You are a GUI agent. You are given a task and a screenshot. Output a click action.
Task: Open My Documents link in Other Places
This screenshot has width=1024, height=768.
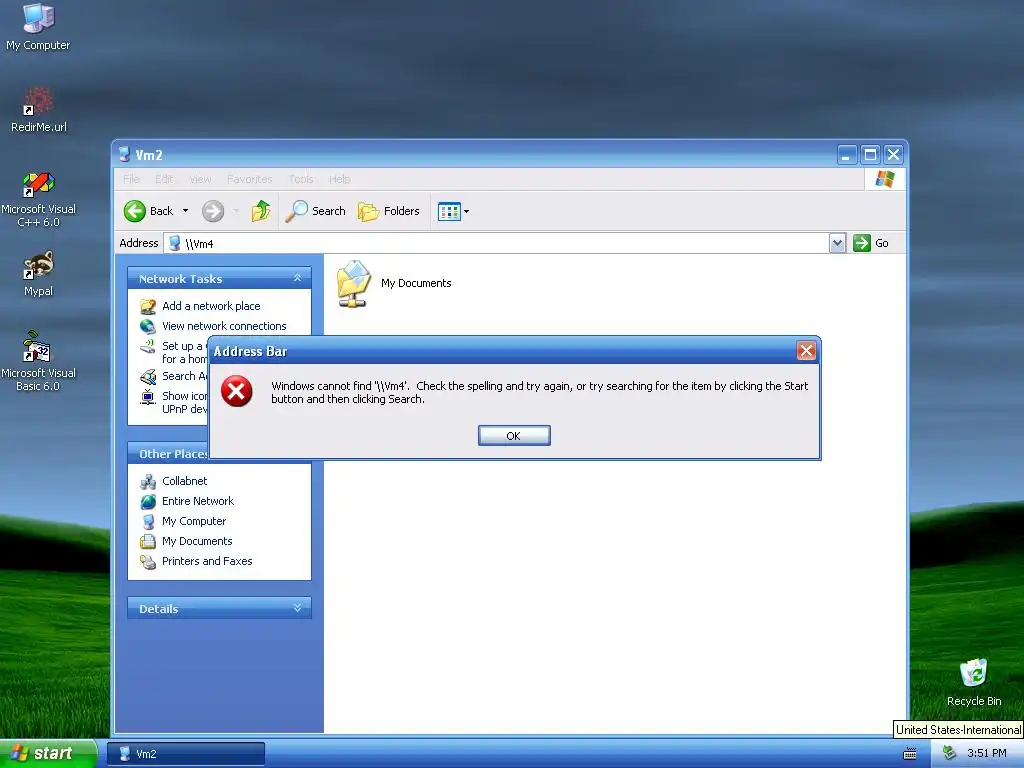[x=197, y=541]
